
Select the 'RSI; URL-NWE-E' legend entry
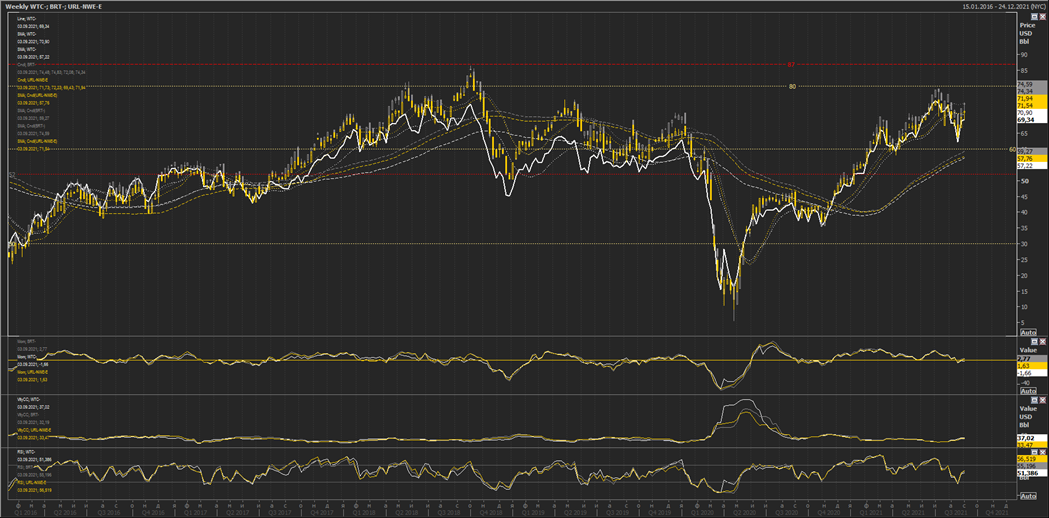(31, 483)
